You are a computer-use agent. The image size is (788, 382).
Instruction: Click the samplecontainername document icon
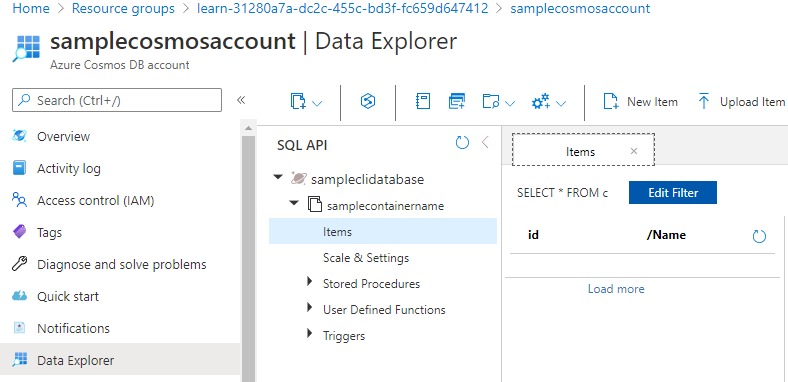(x=315, y=205)
